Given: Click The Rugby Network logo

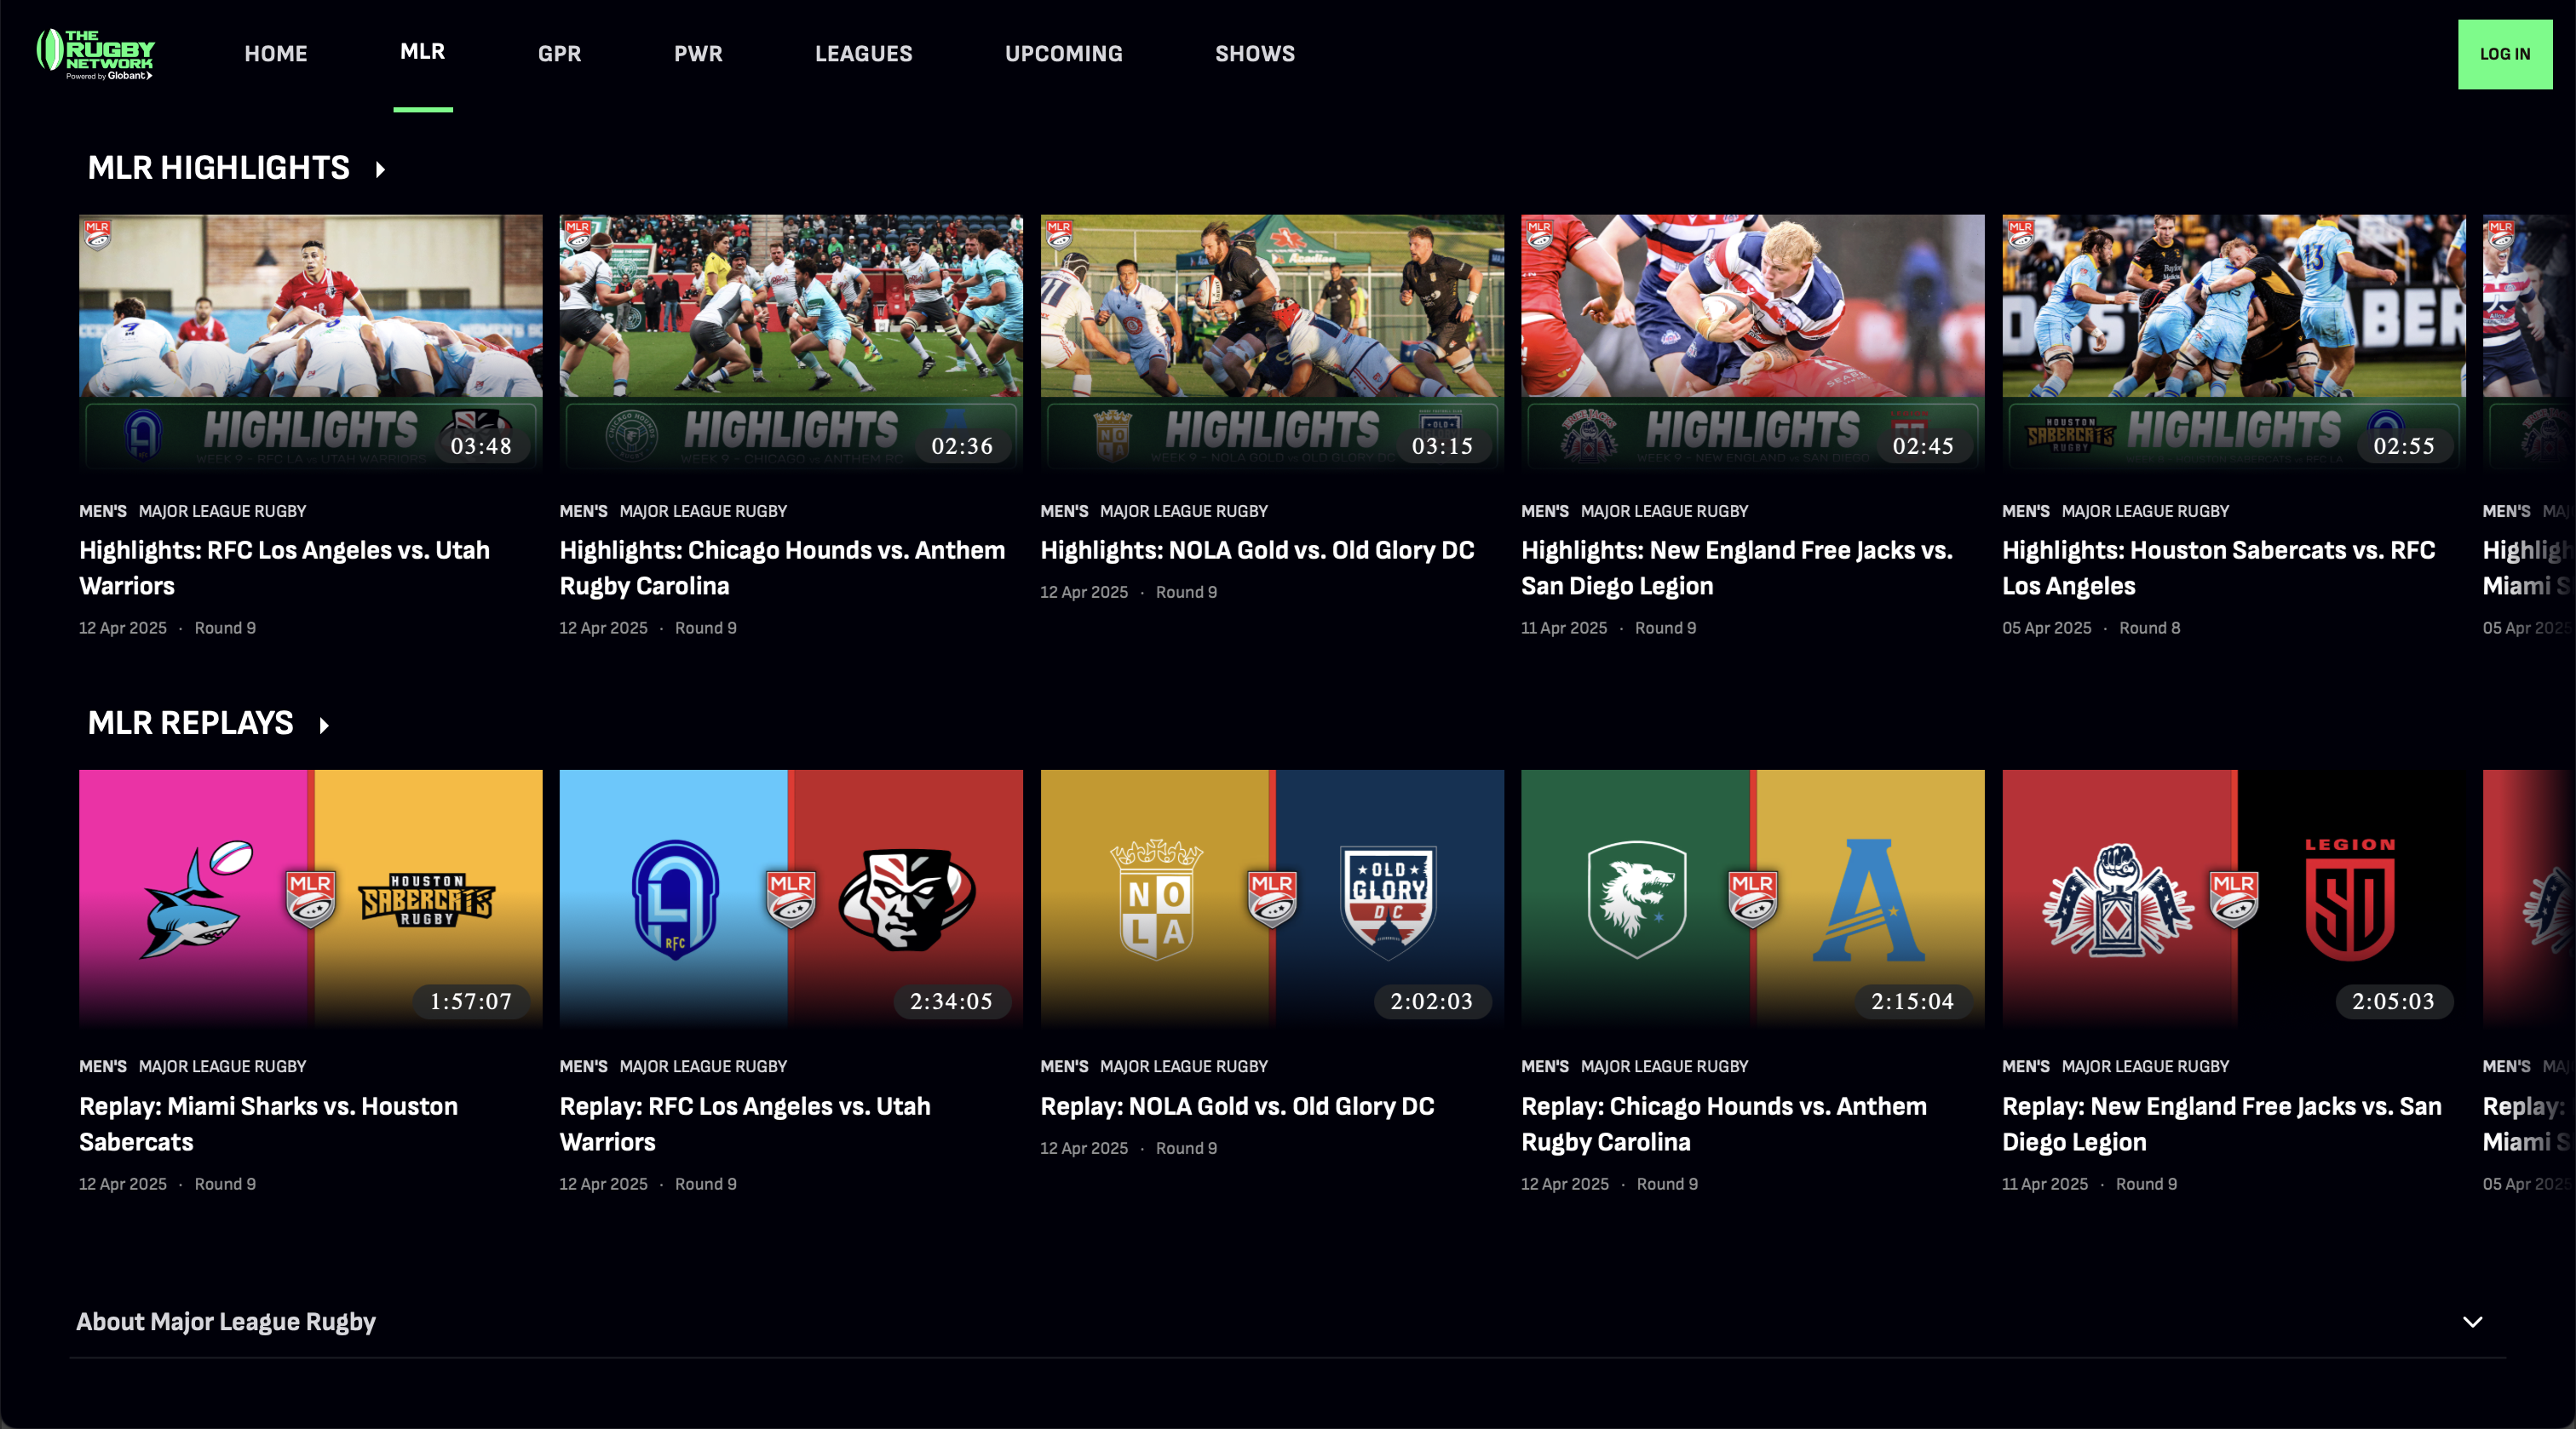Looking at the screenshot, I should pyautogui.click(x=95, y=54).
